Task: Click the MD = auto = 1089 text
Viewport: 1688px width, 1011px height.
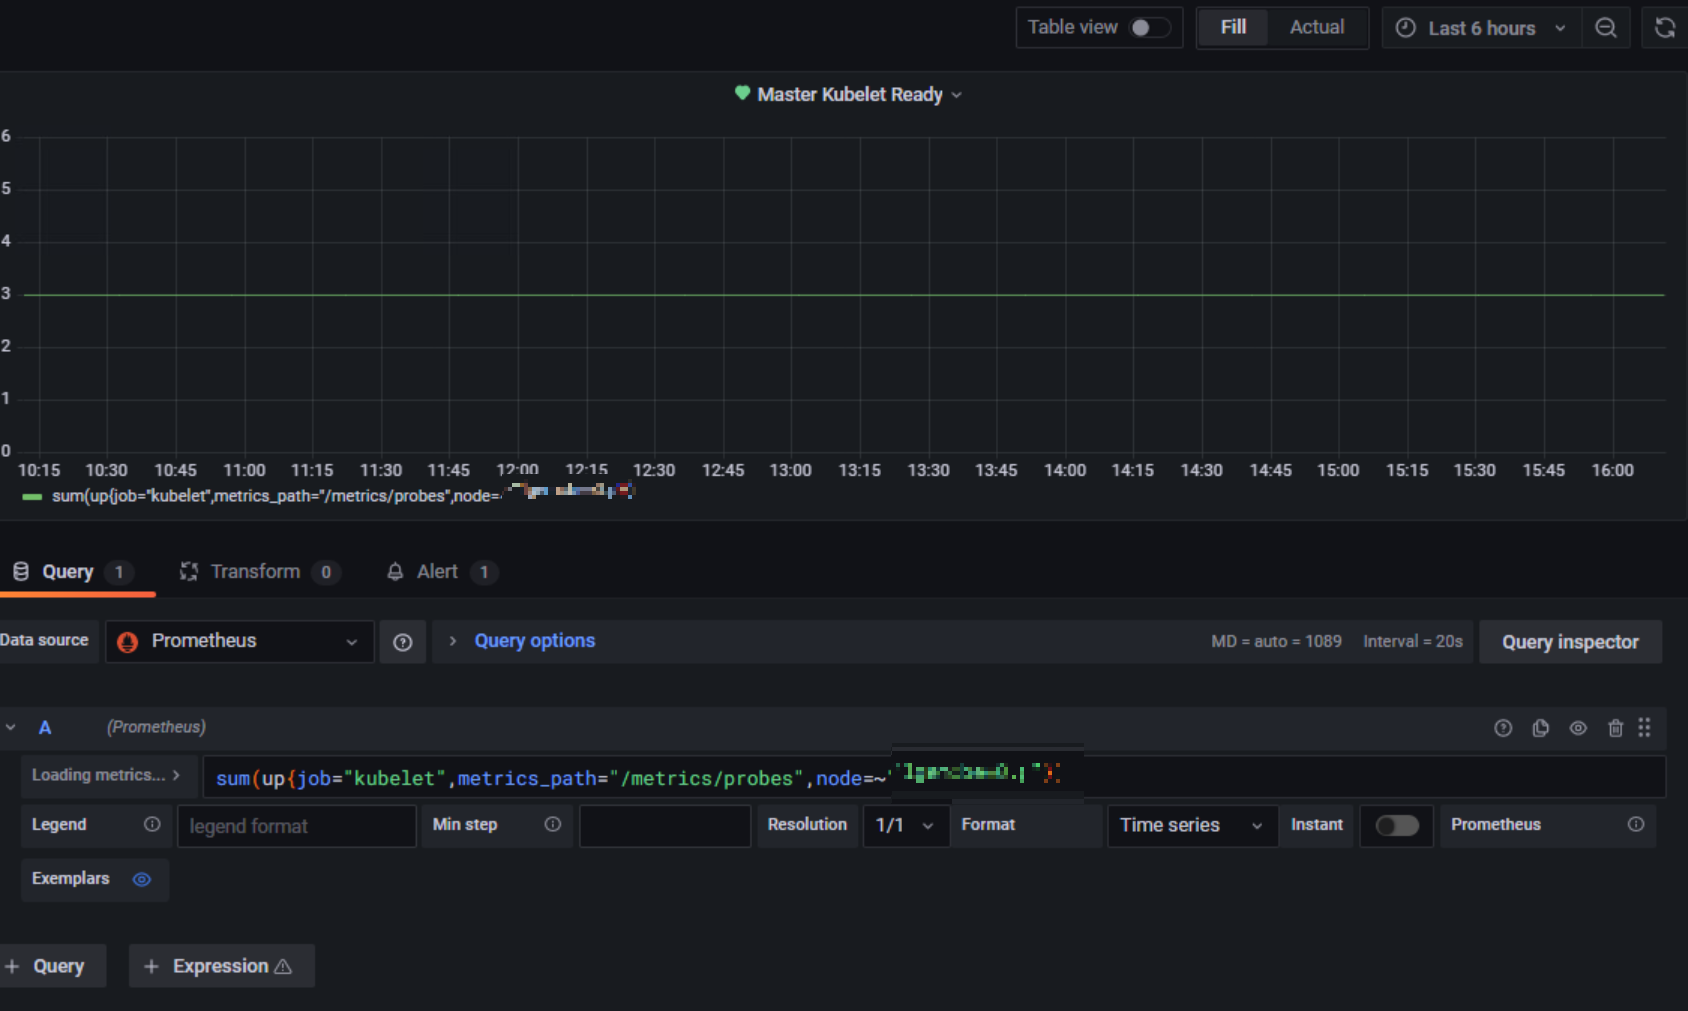Action: point(1276,641)
